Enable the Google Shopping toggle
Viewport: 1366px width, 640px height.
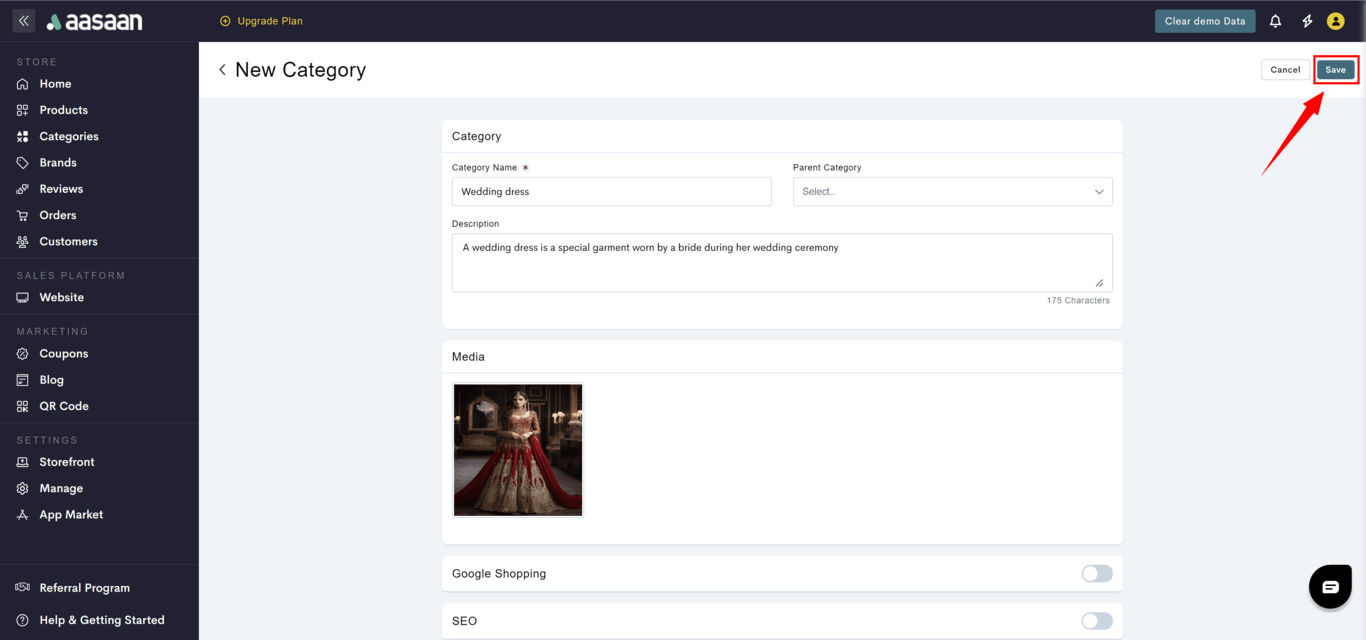[x=1096, y=574]
